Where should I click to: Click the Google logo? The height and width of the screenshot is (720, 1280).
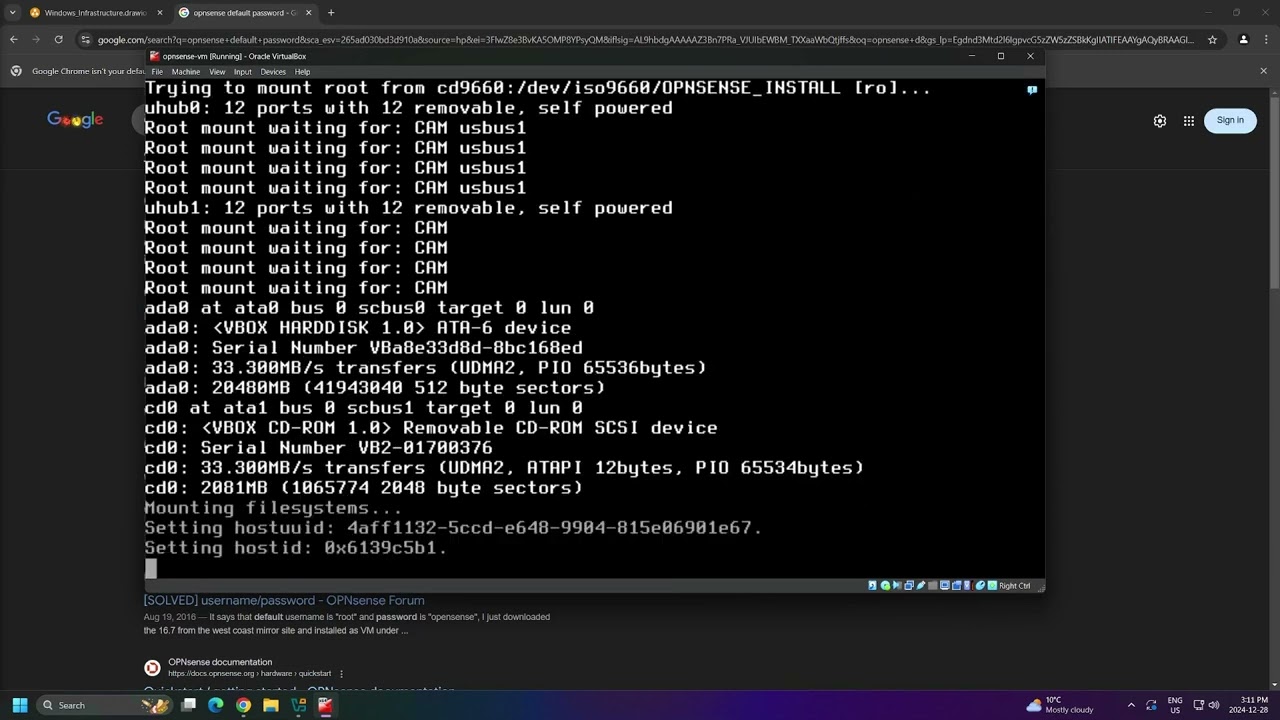tap(75, 120)
